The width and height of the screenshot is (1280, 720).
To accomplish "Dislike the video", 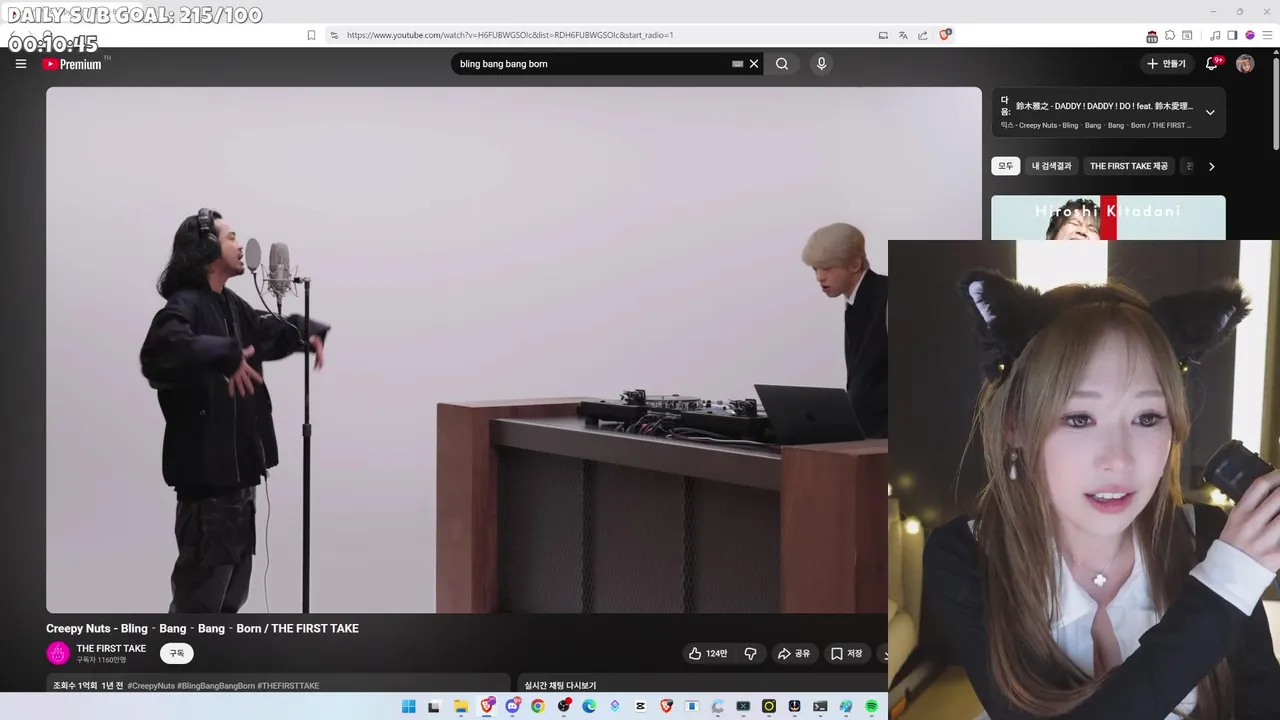I will point(751,653).
